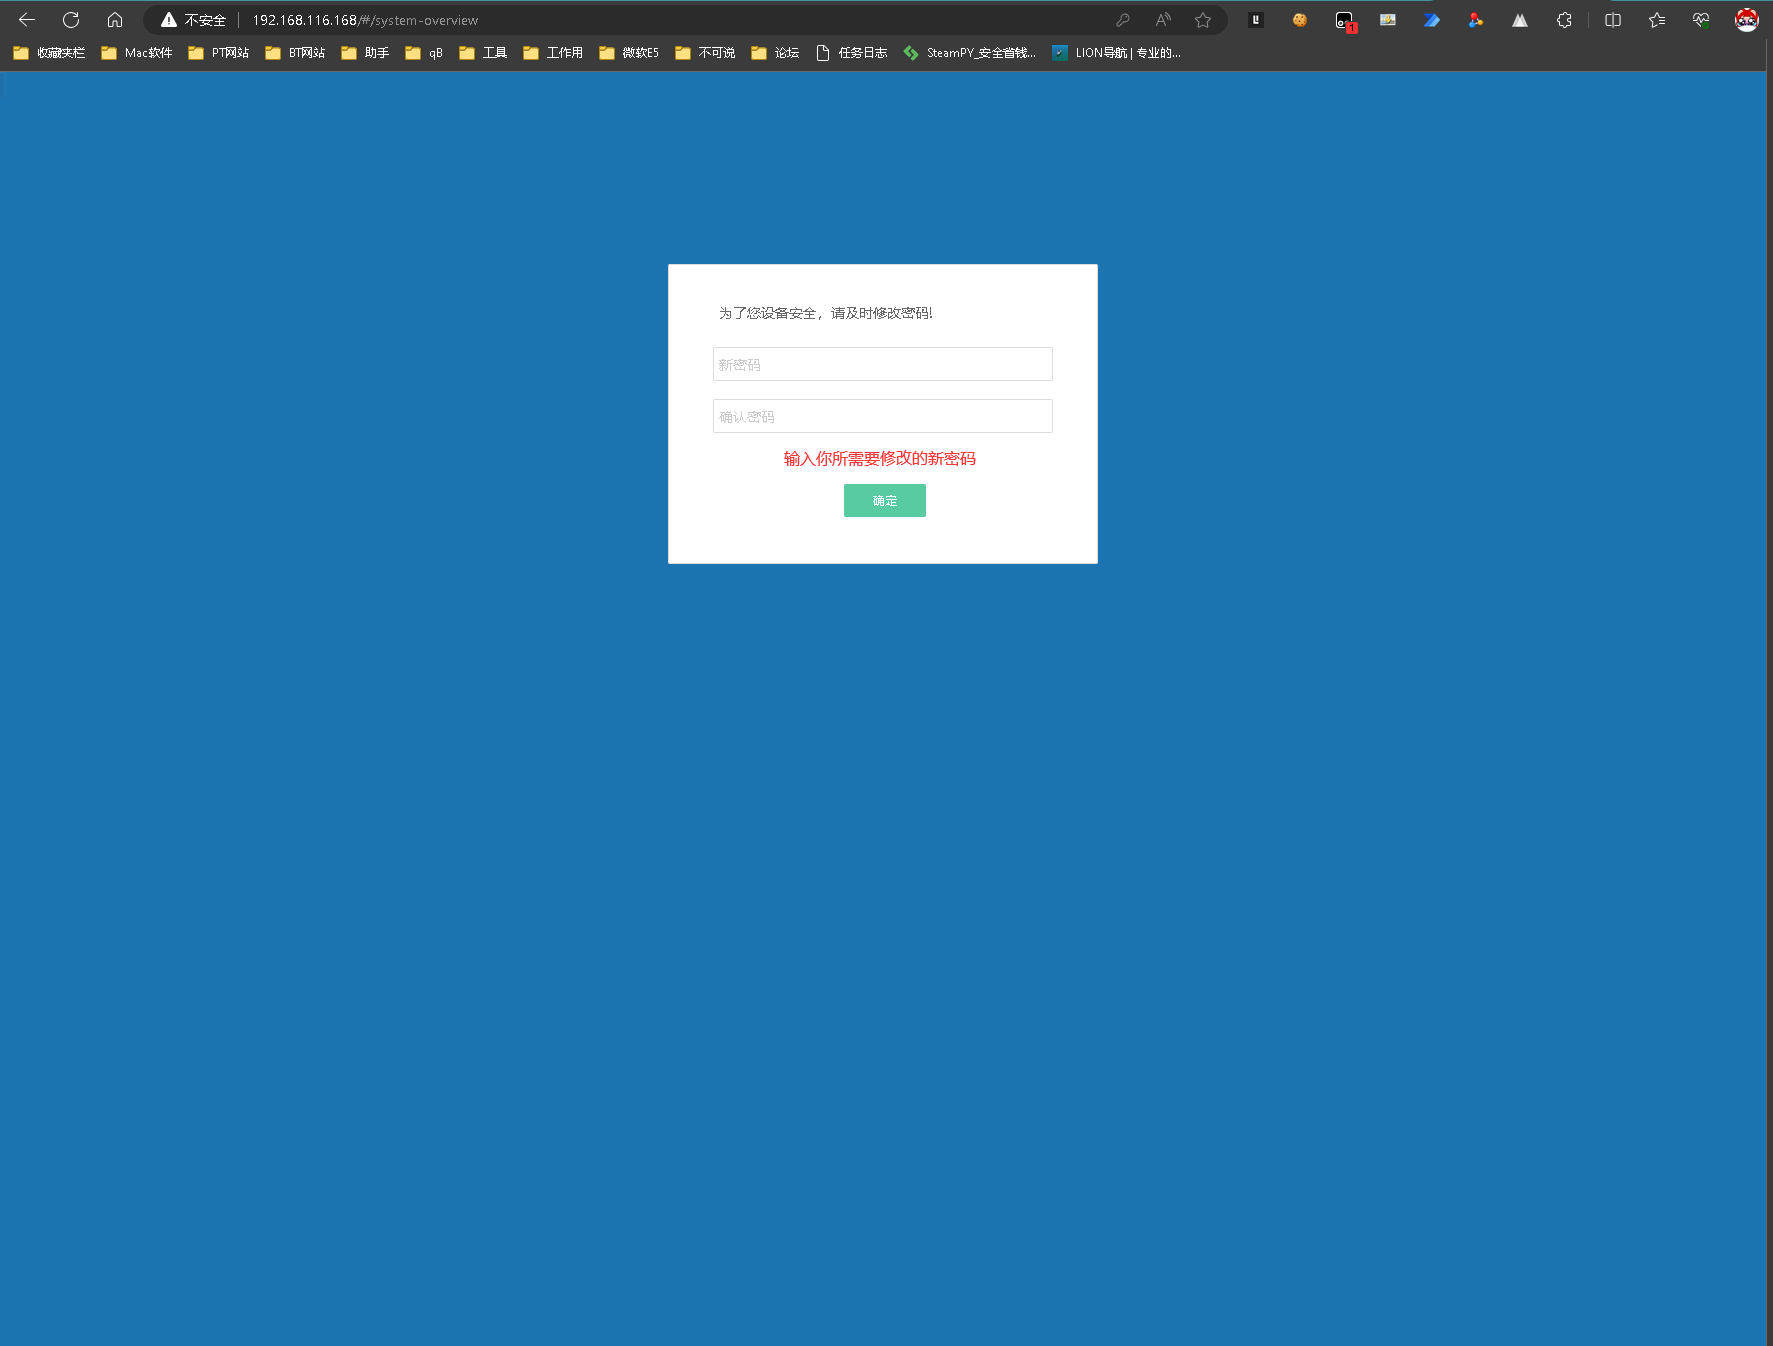
Task: Click the 不安全 site security warning
Action: point(194,20)
